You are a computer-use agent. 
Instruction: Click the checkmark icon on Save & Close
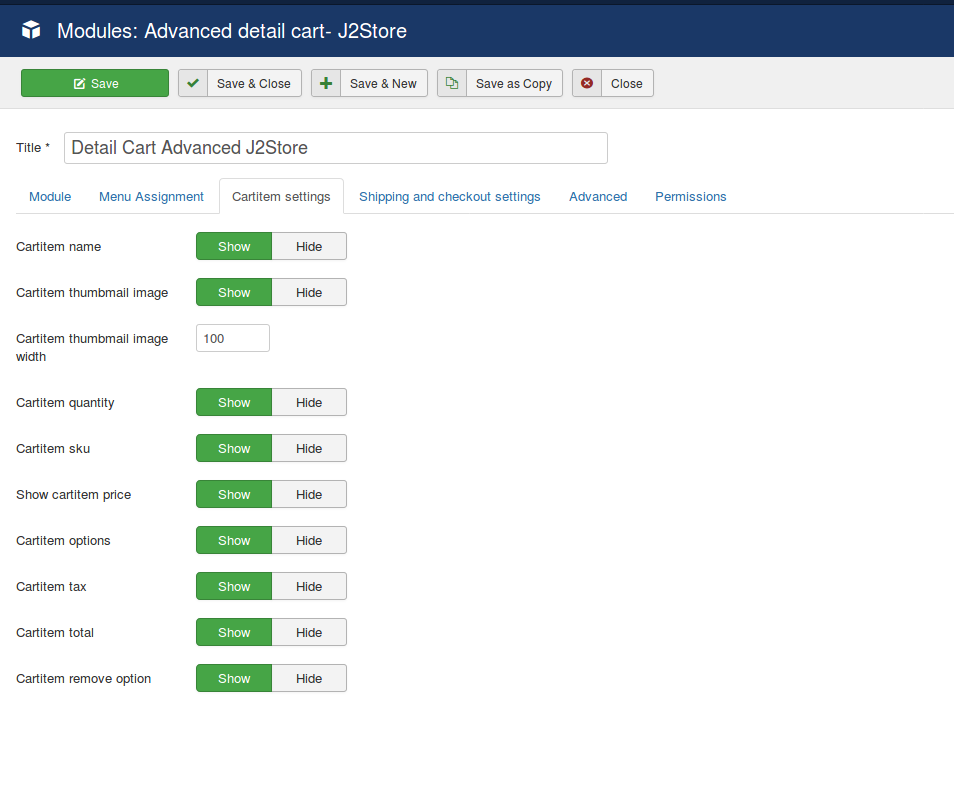coord(193,83)
